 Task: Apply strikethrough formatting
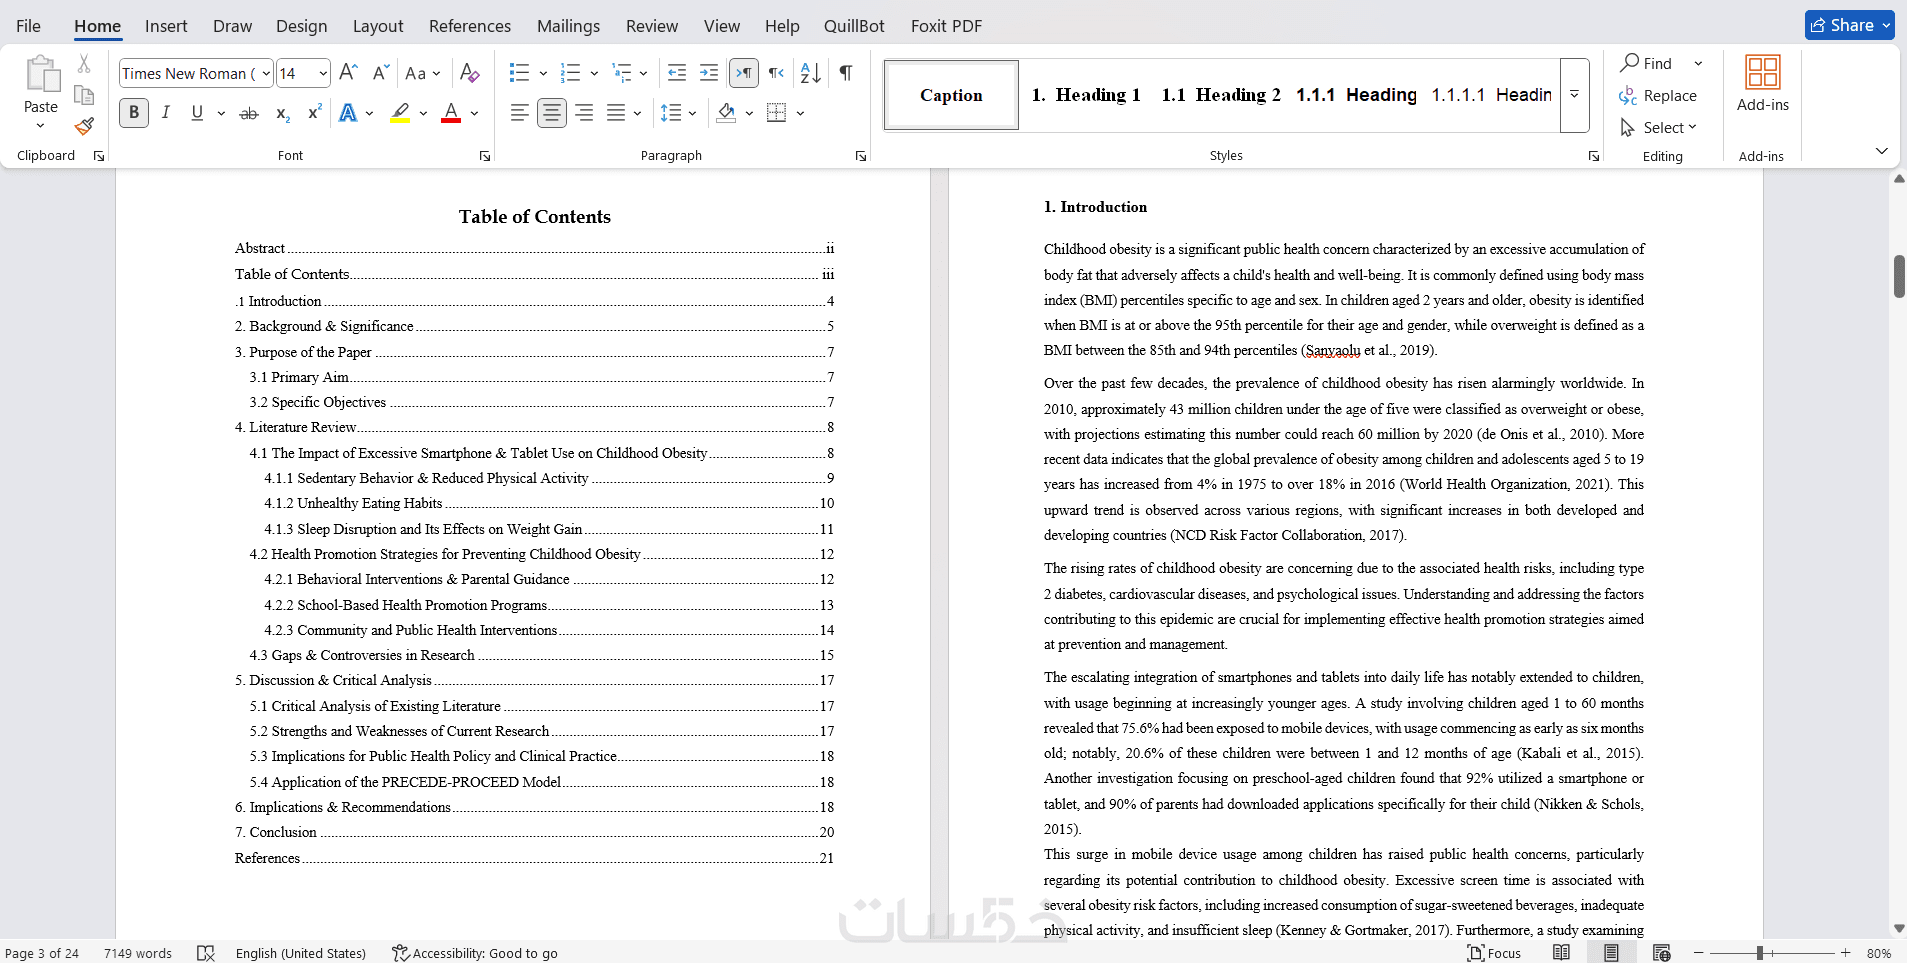pos(249,113)
